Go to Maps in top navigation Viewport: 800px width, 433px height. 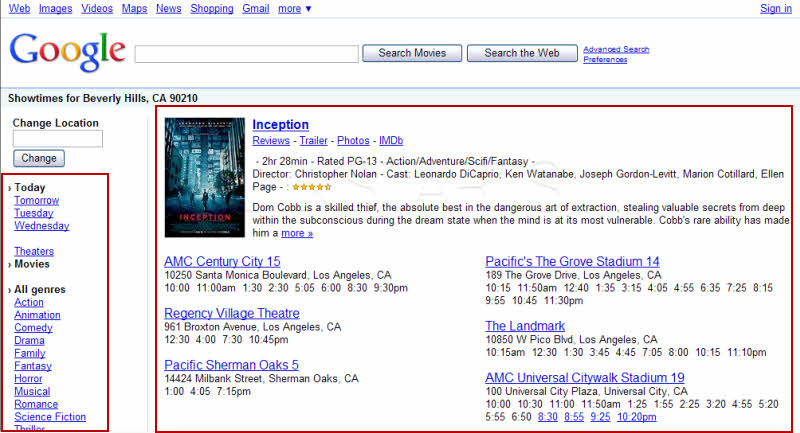click(134, 9)
